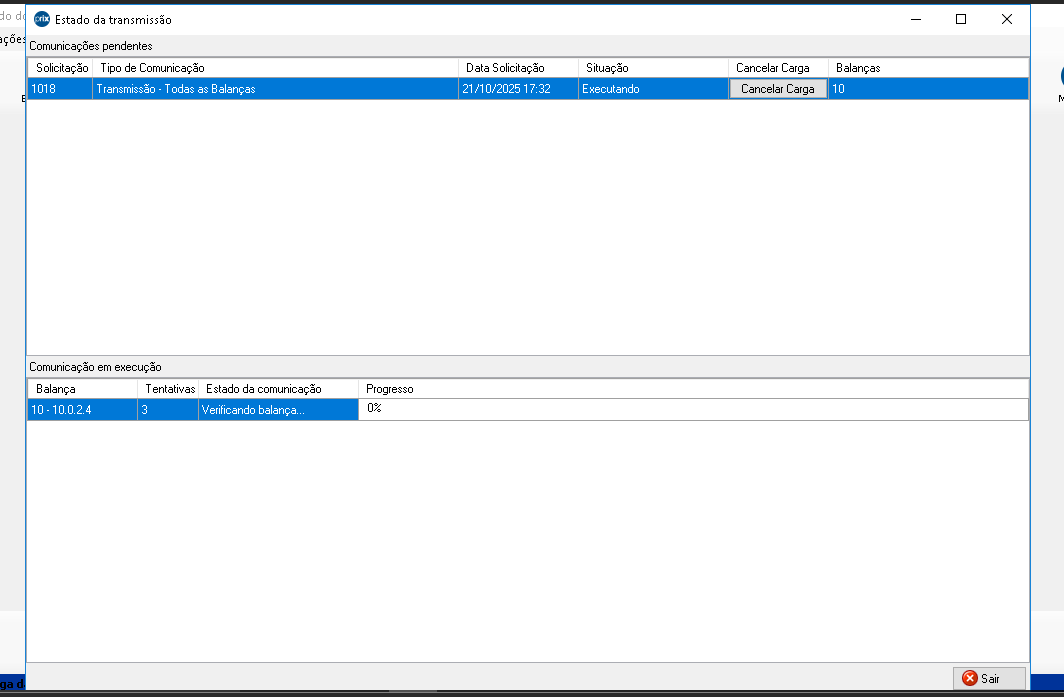
Task: Select the request number 1018 cell
Action: coord(60,89)
